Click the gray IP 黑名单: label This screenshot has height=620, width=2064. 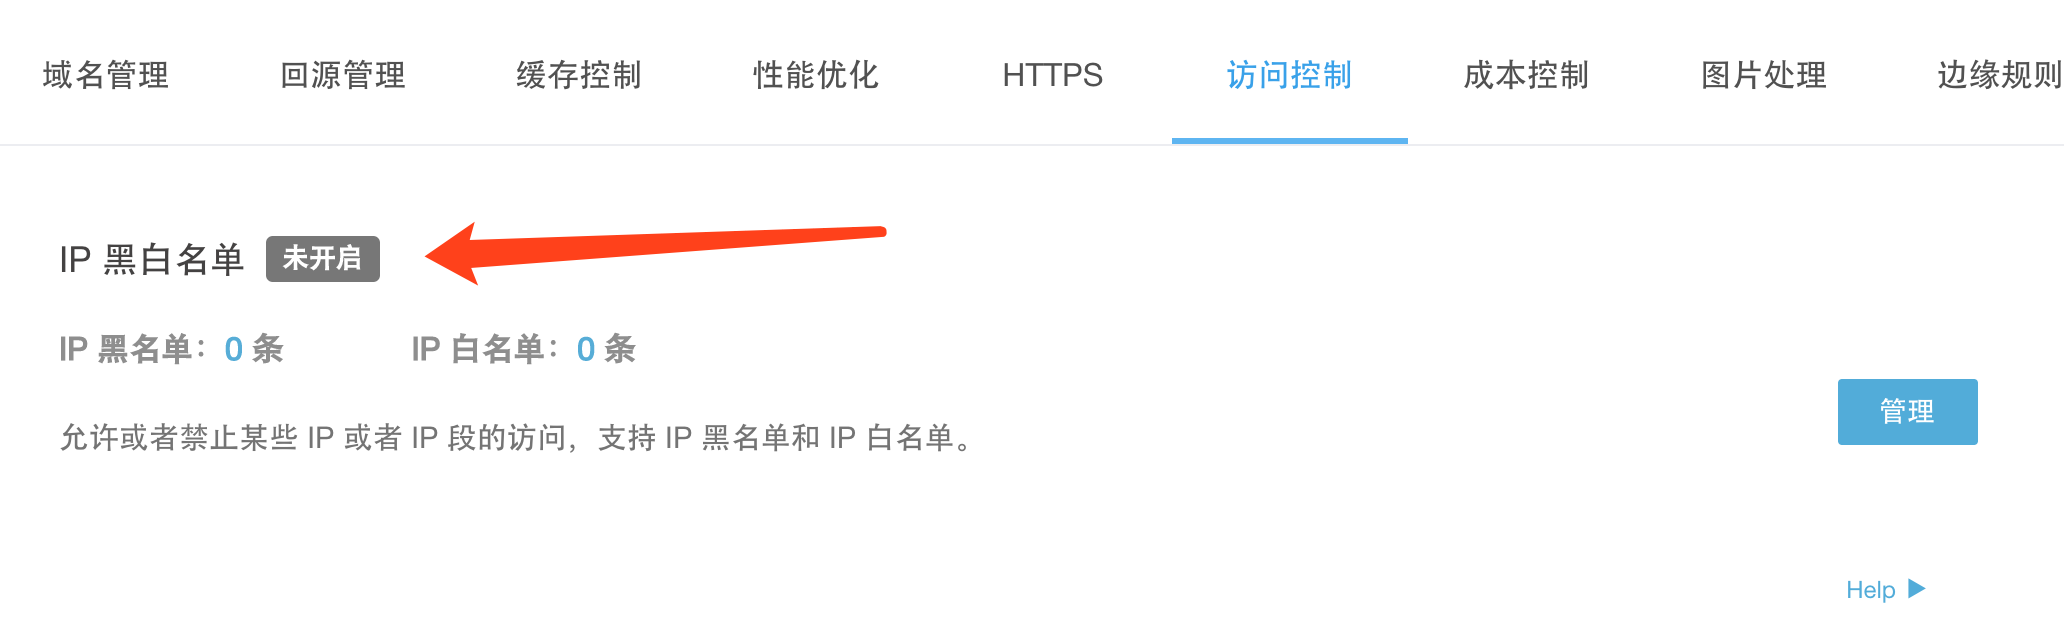pyautogui.click(x=134, y=349)
